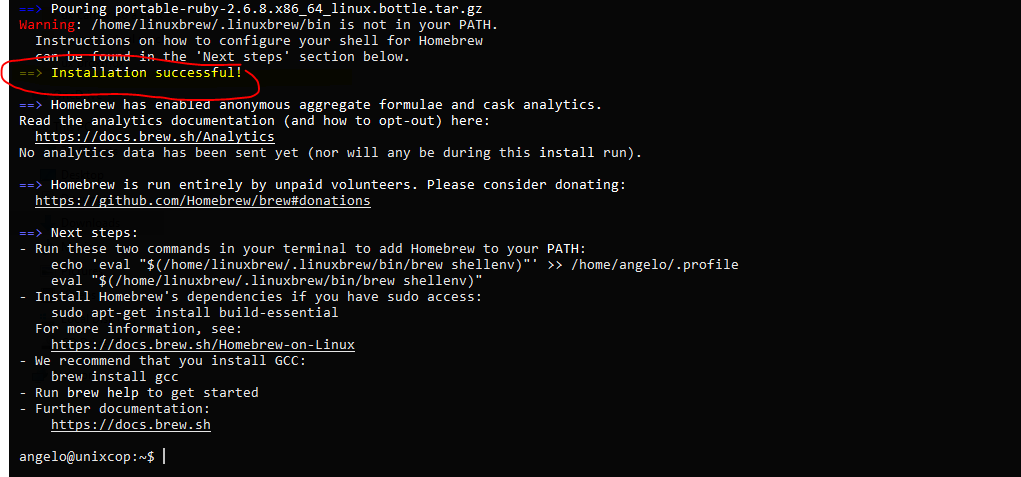This screenshot has height=477, width=1021.
Task: Open the Homebrew brew#donations GitHub link
Action: pyautogui.click(x=203, y=200)
